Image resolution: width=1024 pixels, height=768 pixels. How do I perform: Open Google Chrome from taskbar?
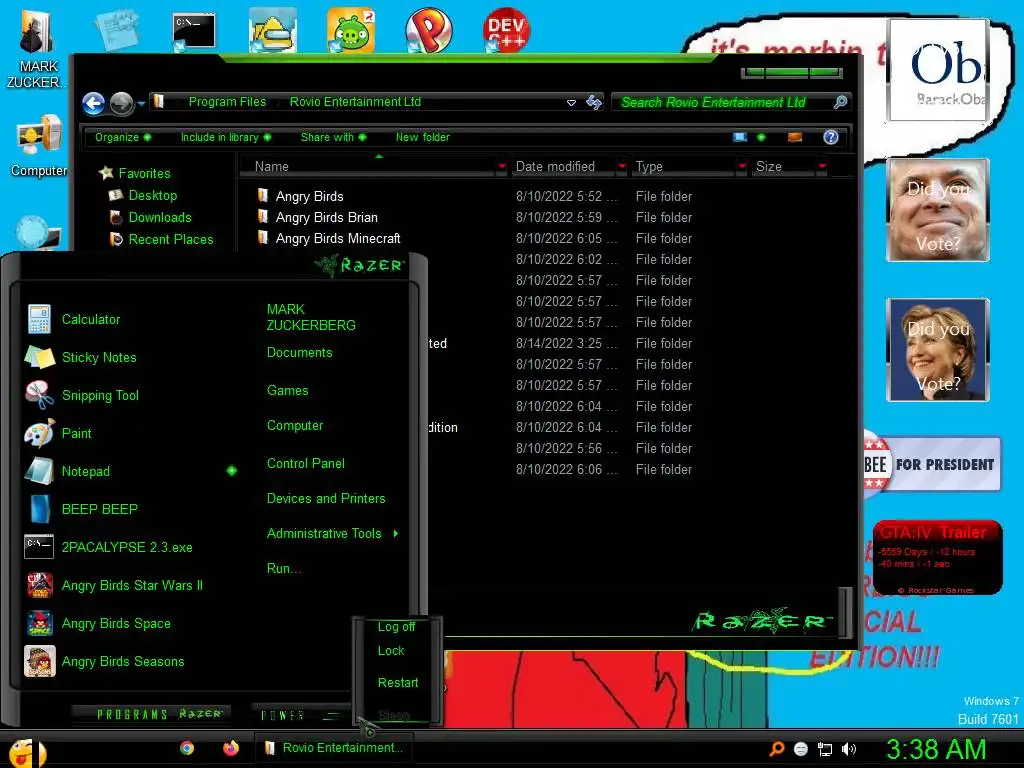click(x=187, y=748)
